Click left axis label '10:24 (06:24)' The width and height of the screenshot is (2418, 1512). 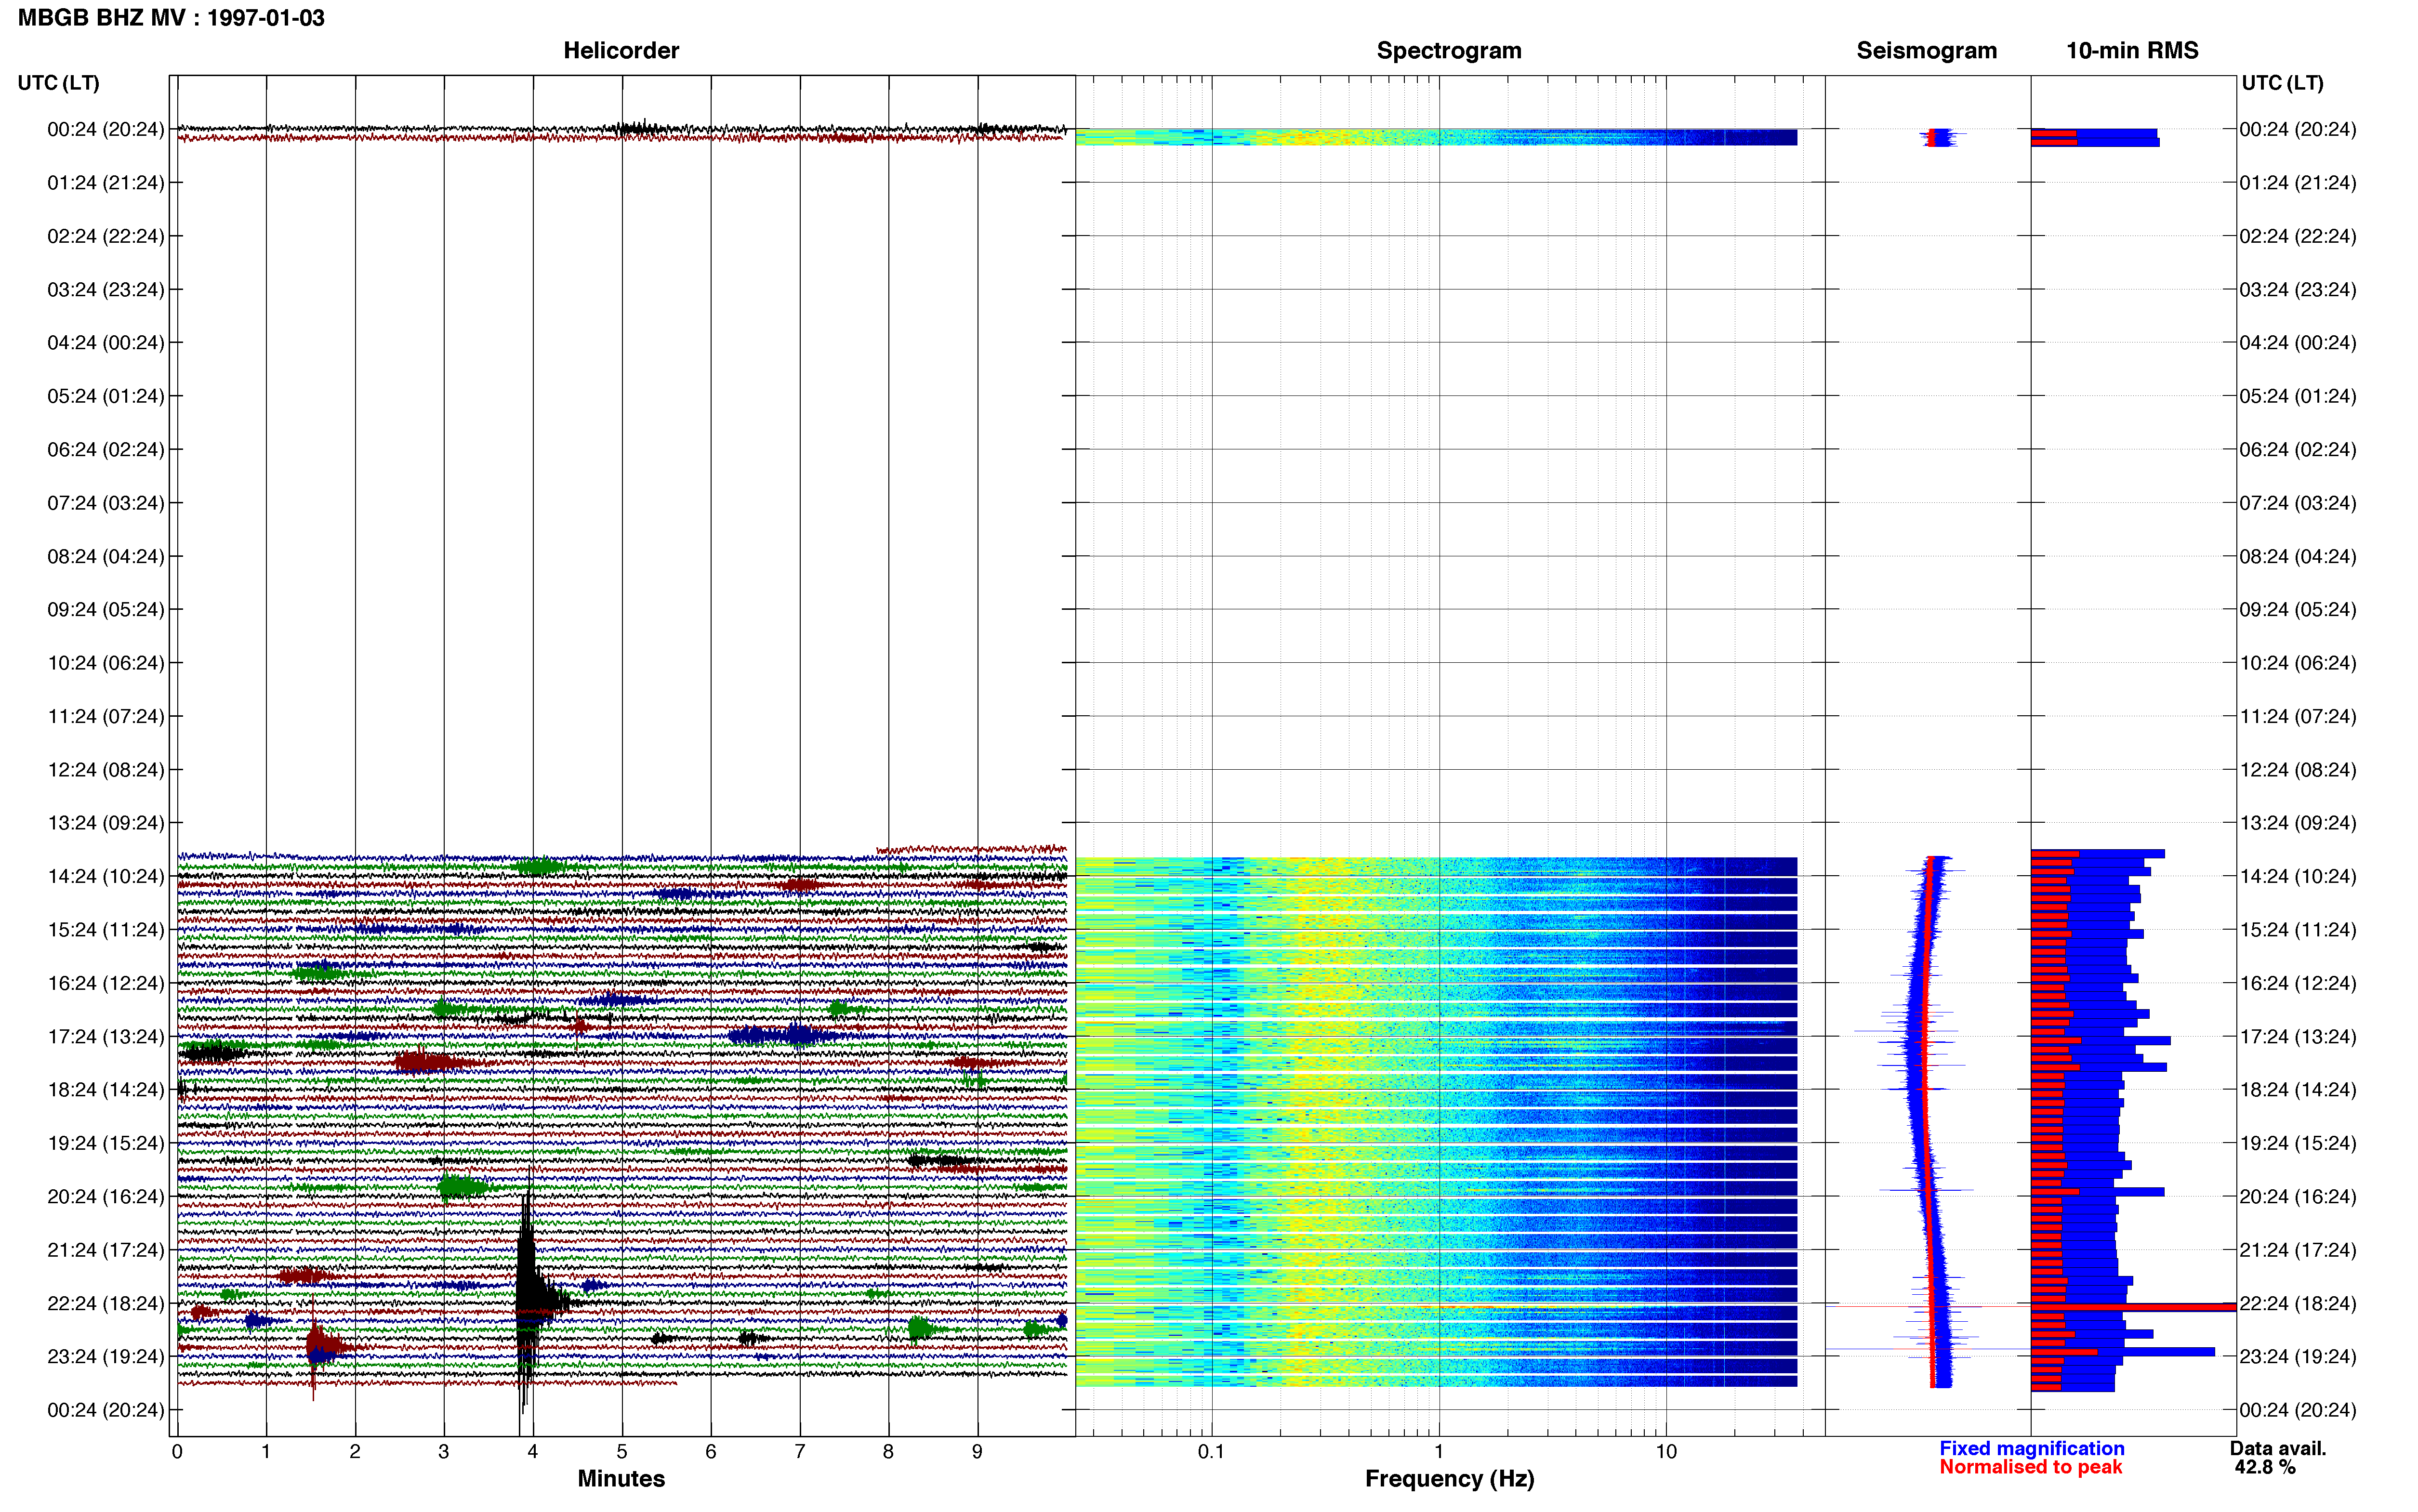point(106,663)
